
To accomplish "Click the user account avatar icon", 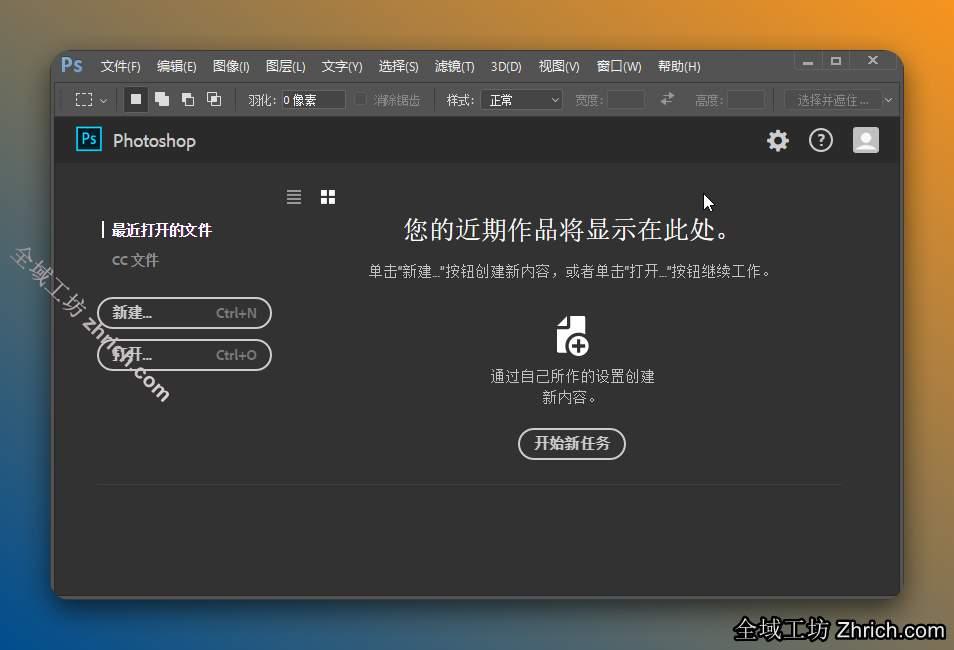I will tap(866, 140).
